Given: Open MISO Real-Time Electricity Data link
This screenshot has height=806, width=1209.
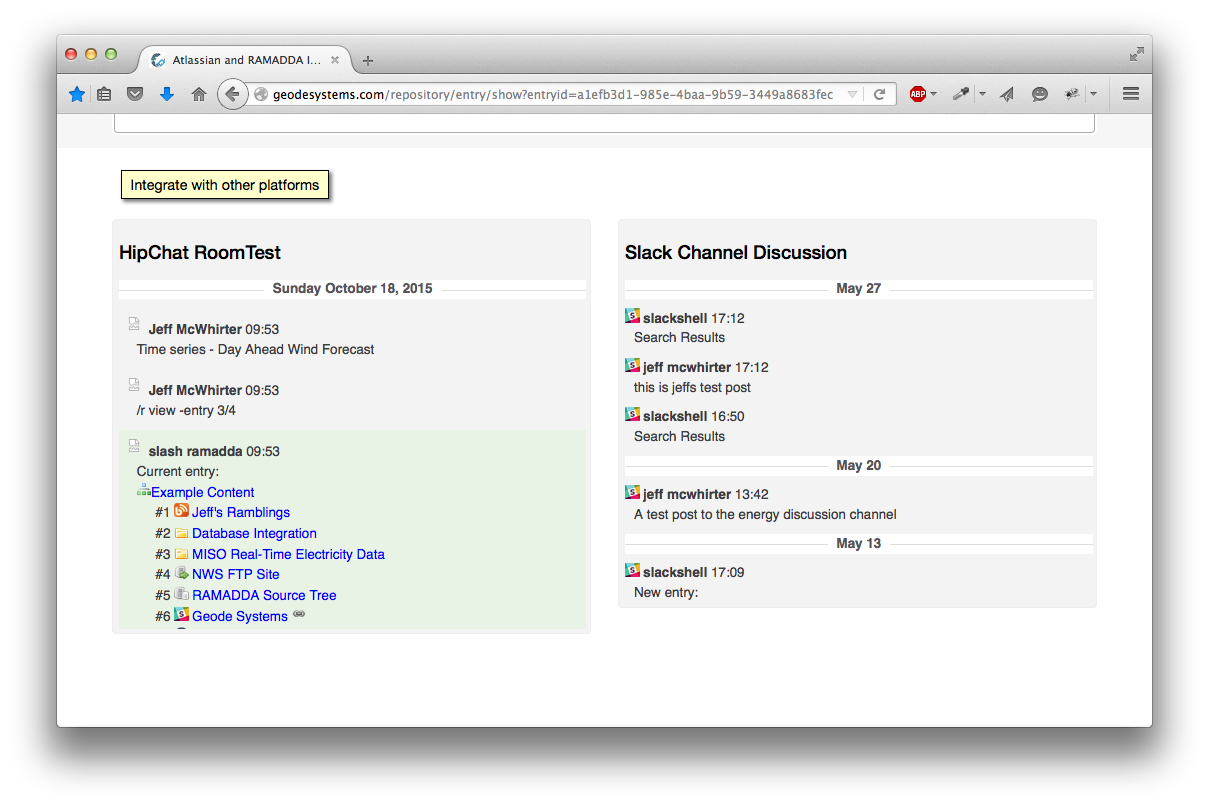Looking at the screenshot, I should tap(288, 554).
